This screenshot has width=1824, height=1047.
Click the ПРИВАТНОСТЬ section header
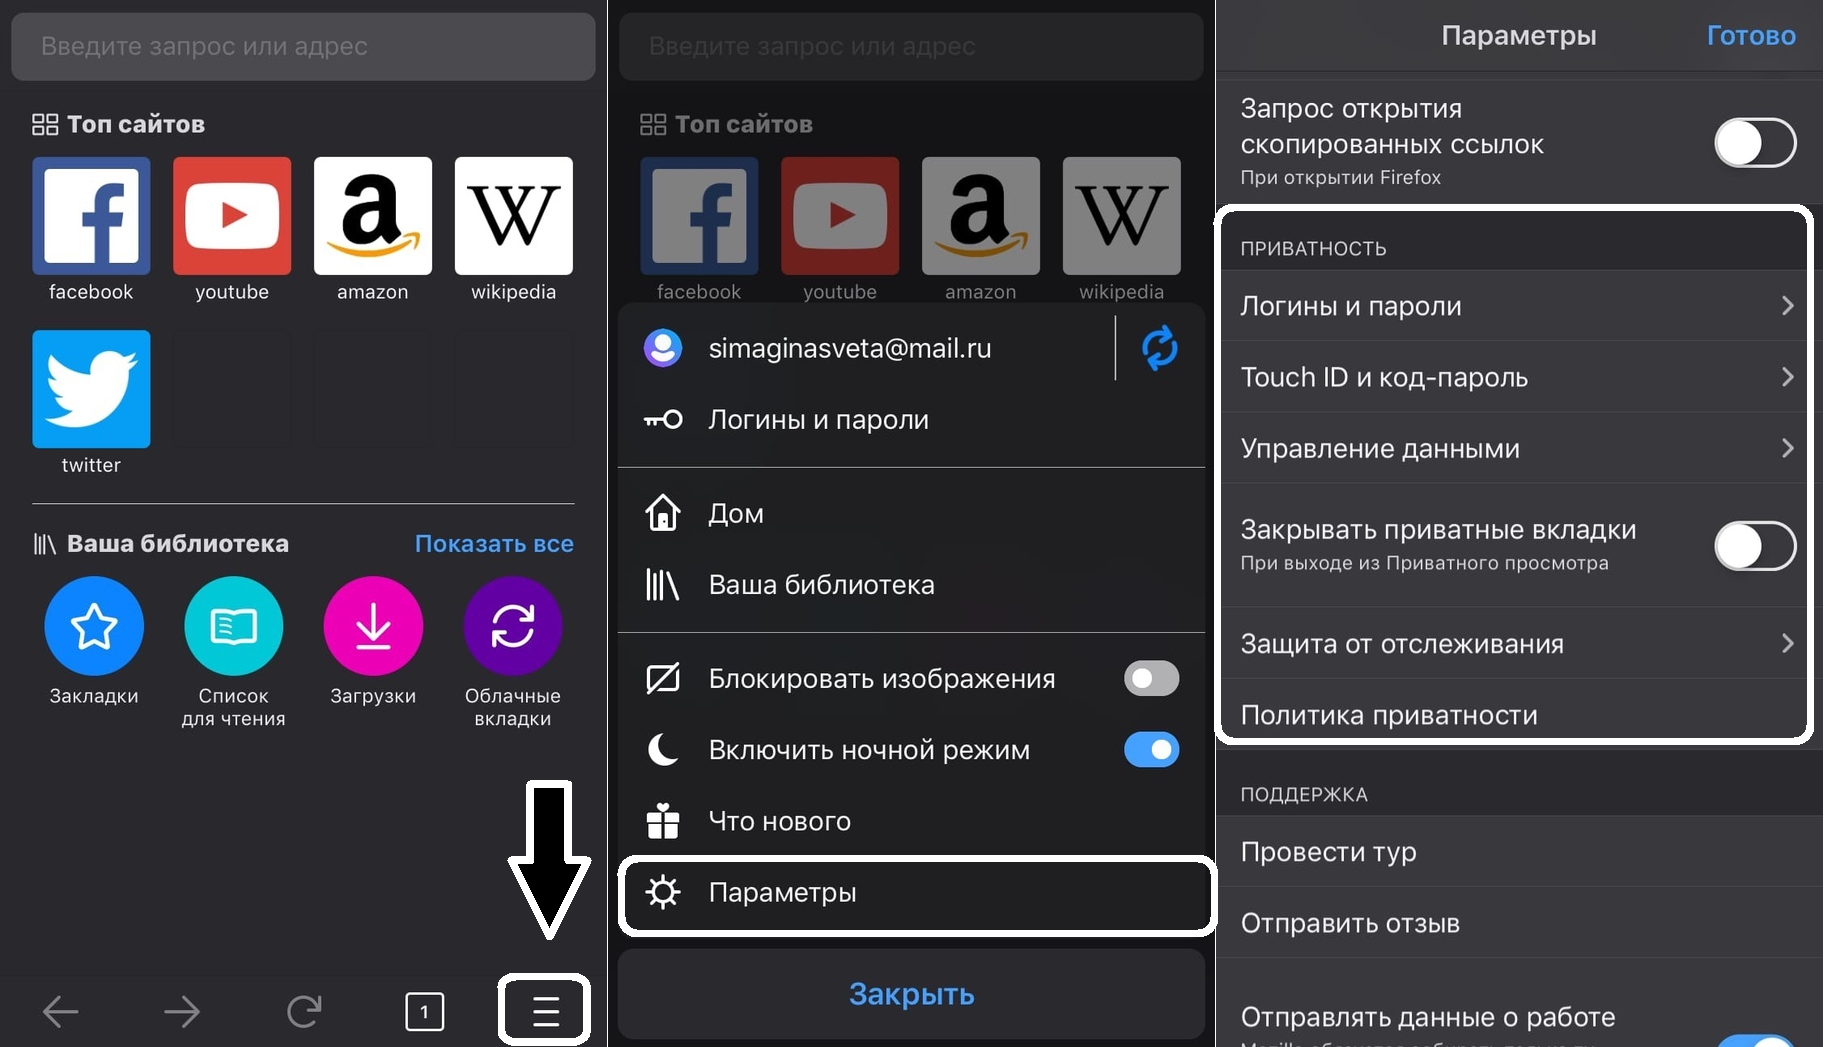[x=1313, y=249]
